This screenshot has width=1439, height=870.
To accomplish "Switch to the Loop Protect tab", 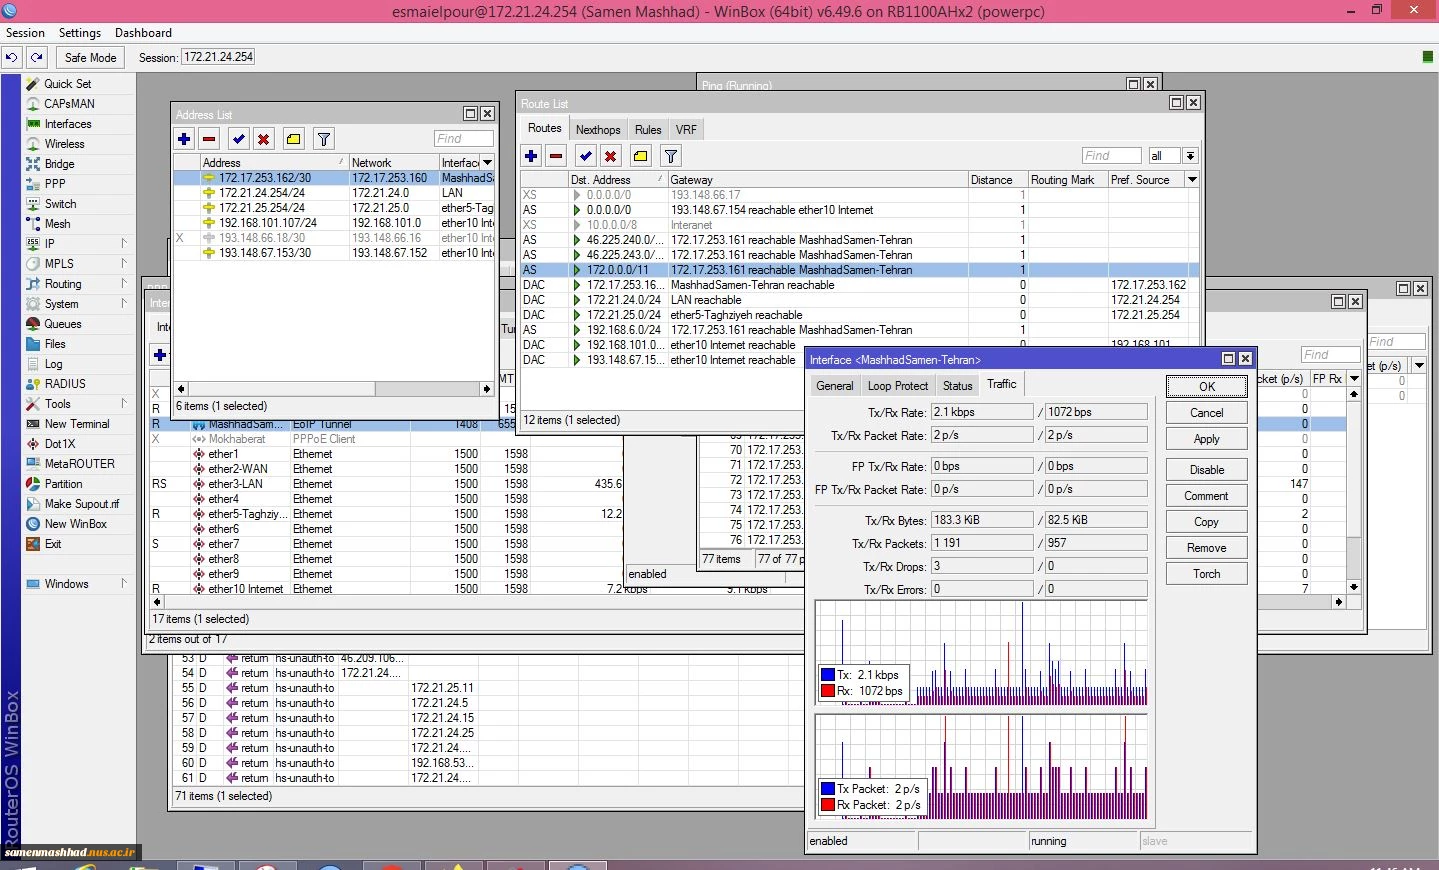I will tap(898, 386).
